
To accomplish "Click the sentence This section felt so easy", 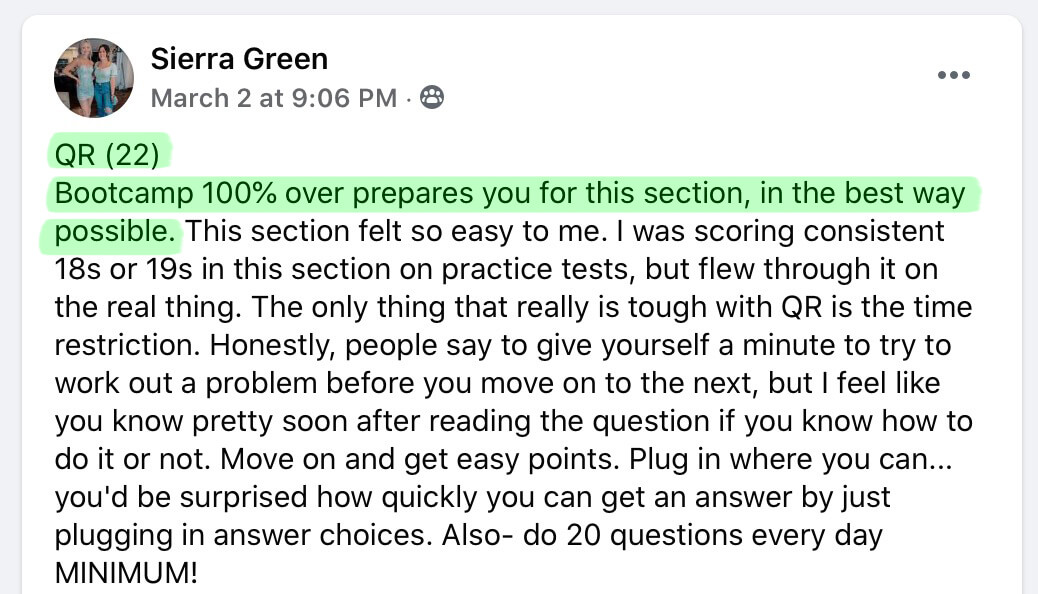I will coord(396,232).
